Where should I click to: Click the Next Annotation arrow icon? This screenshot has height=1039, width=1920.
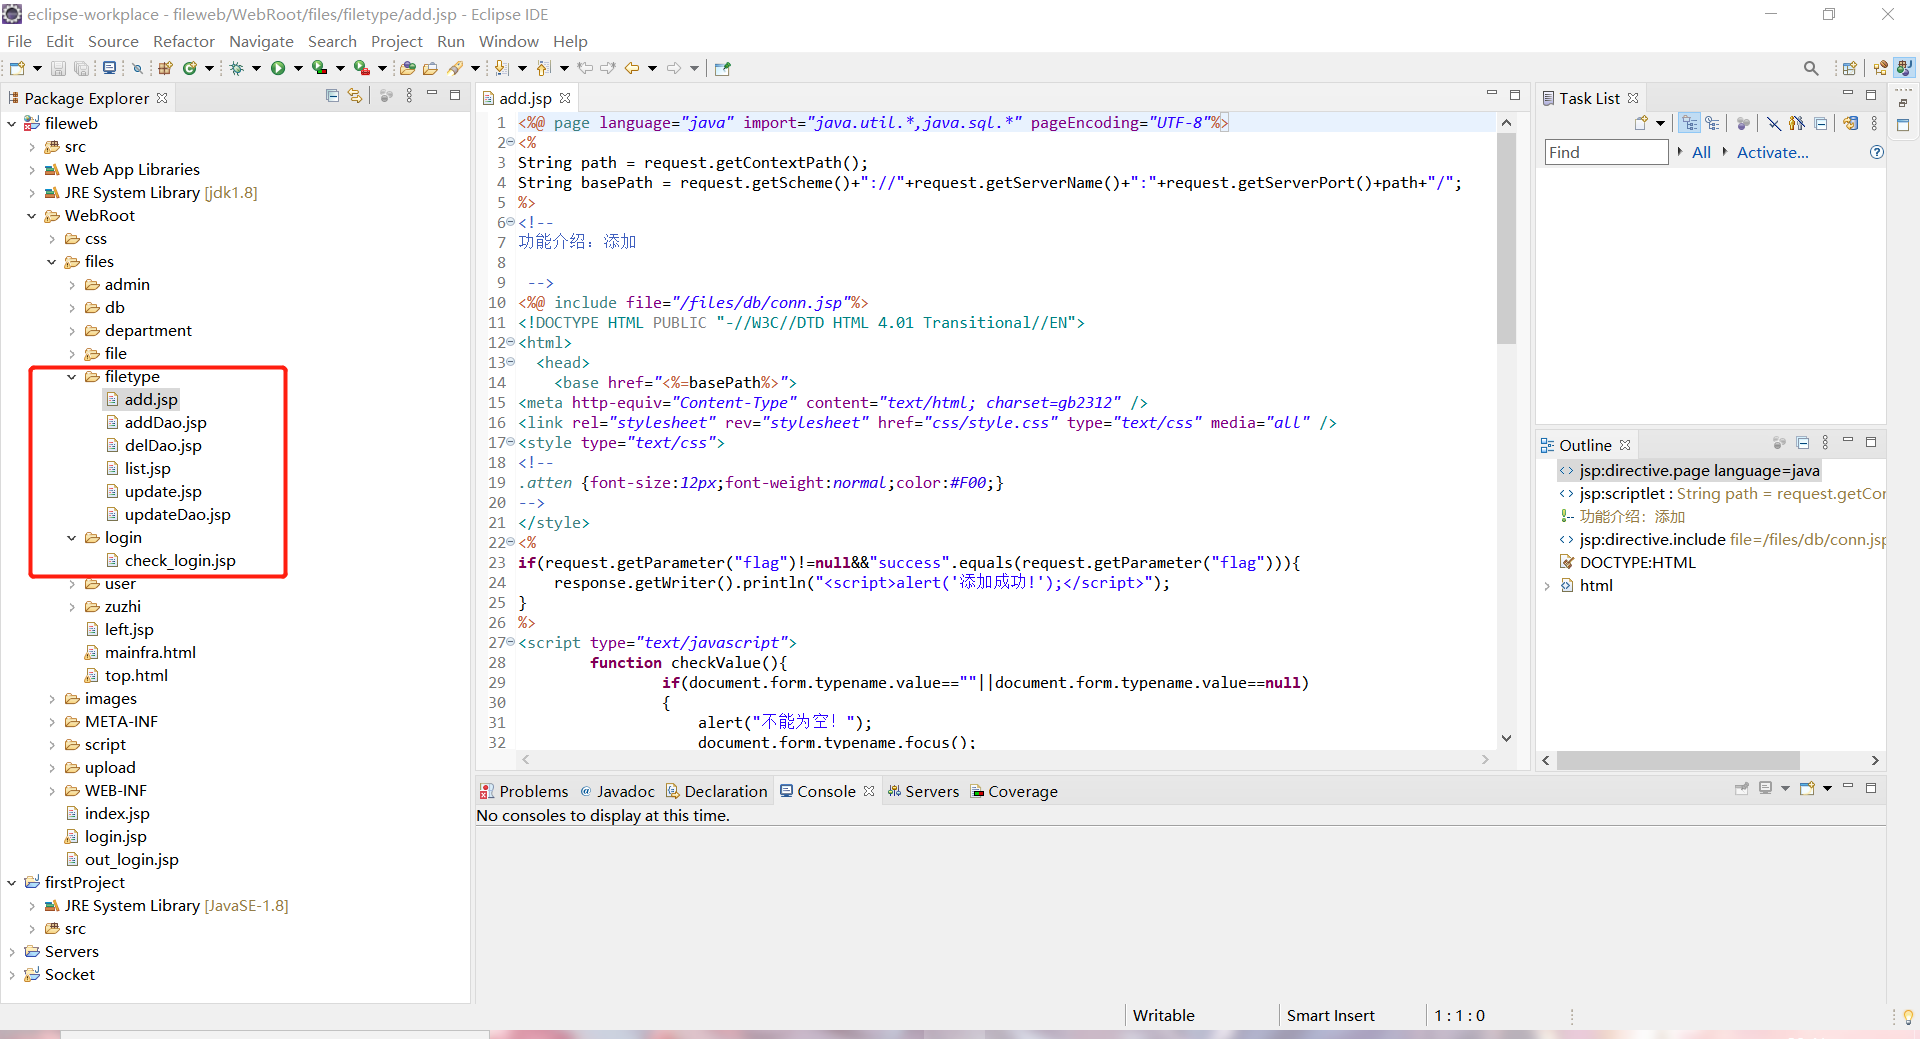(501, 68)
